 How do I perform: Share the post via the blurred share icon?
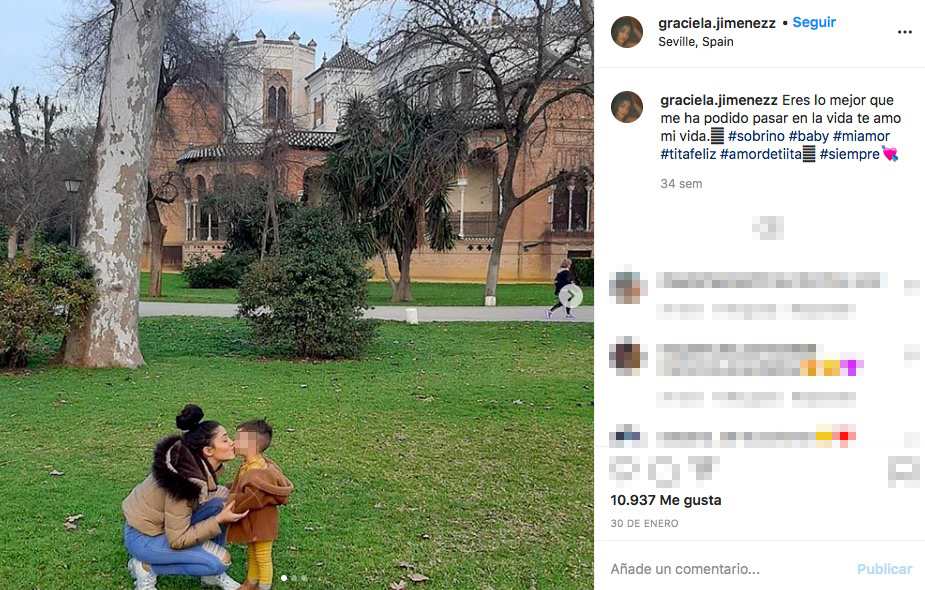pyautogui.click(x=702, y=469)
